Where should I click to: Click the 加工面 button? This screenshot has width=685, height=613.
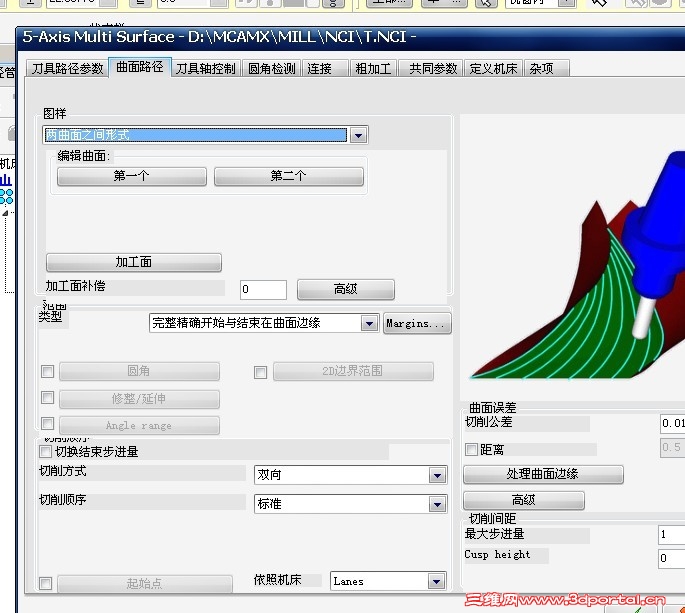click(x=134, y=262)
